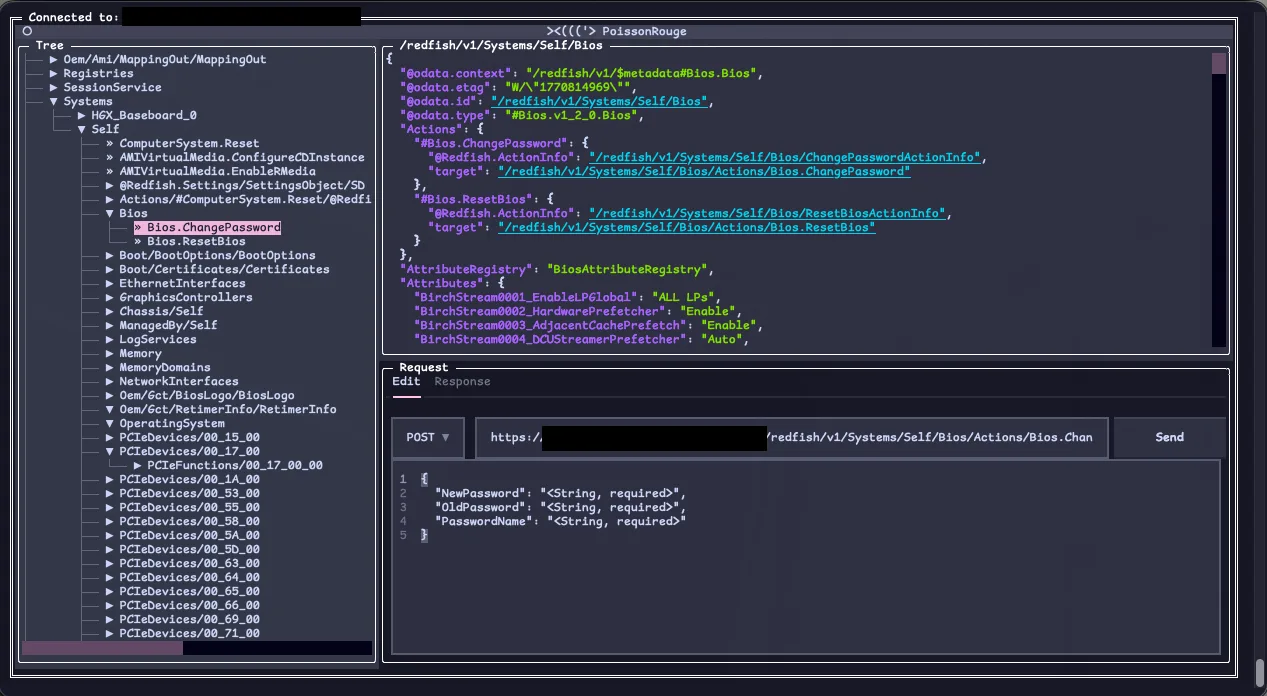1267x696 pixels.
Task: Expand the HGX_Baseboard_0 node
Action: click(82, 115)
